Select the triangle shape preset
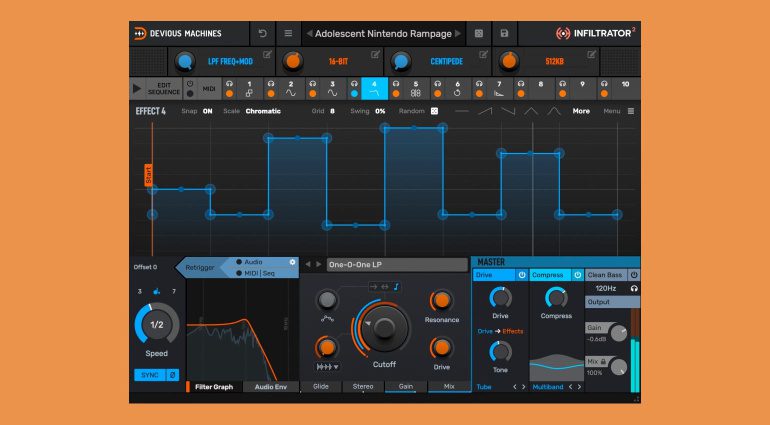Screen dimensions: 770x425 (531, 112)
